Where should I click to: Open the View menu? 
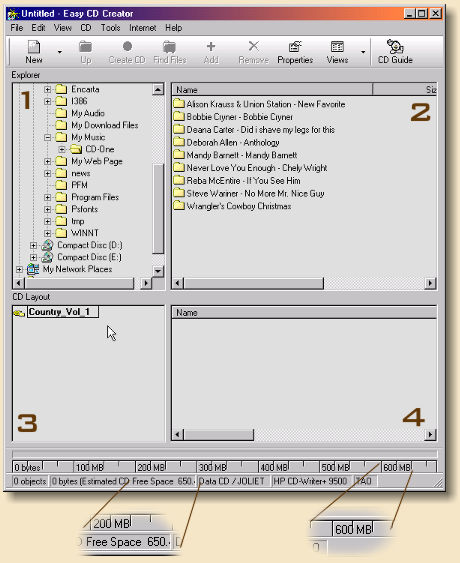[63, 28]
